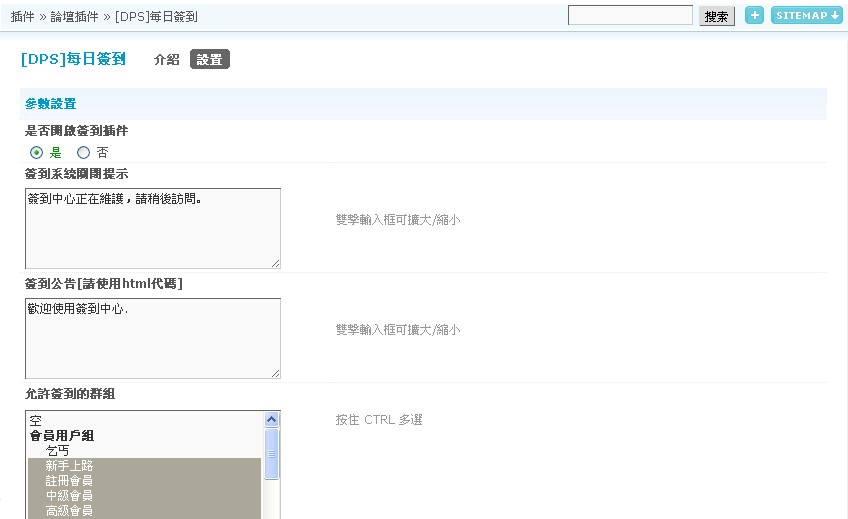The image size is (848, 519).
Task: Select the 否 radio button
Action: [83, 153]
